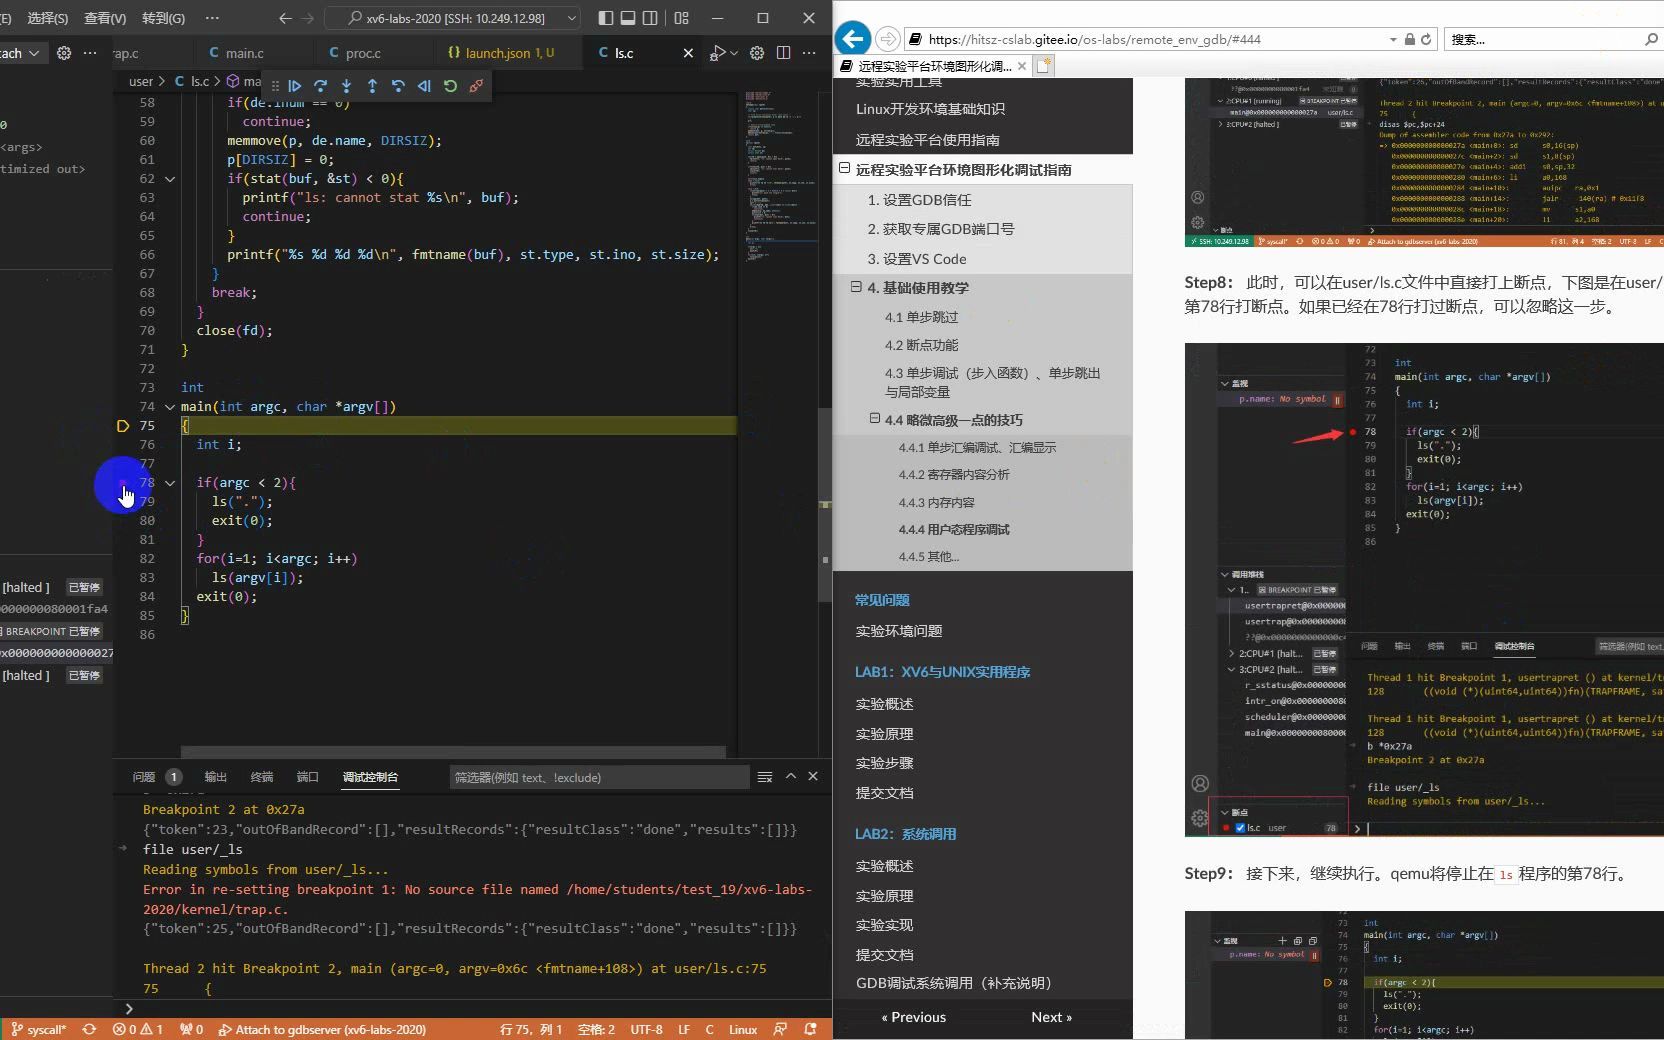Maximize the panel with the chevron up

coord(791,776)
